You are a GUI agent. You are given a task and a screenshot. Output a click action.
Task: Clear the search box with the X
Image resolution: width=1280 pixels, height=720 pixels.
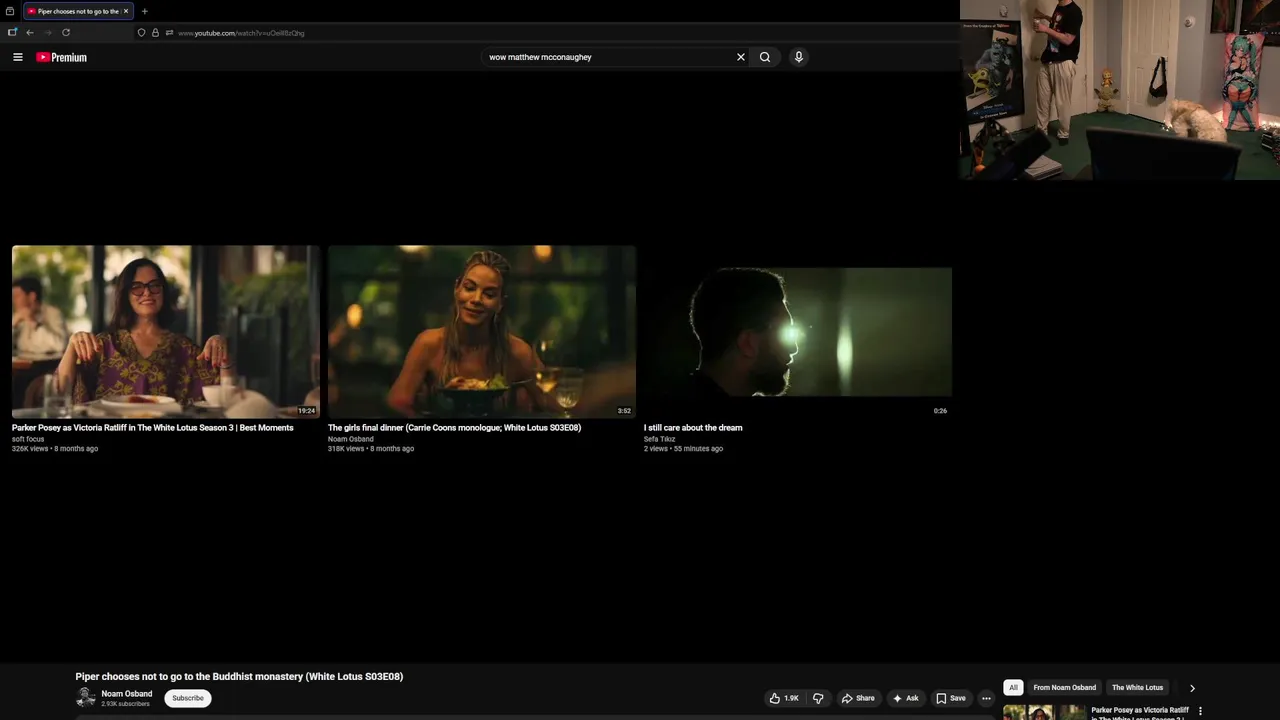741,57
